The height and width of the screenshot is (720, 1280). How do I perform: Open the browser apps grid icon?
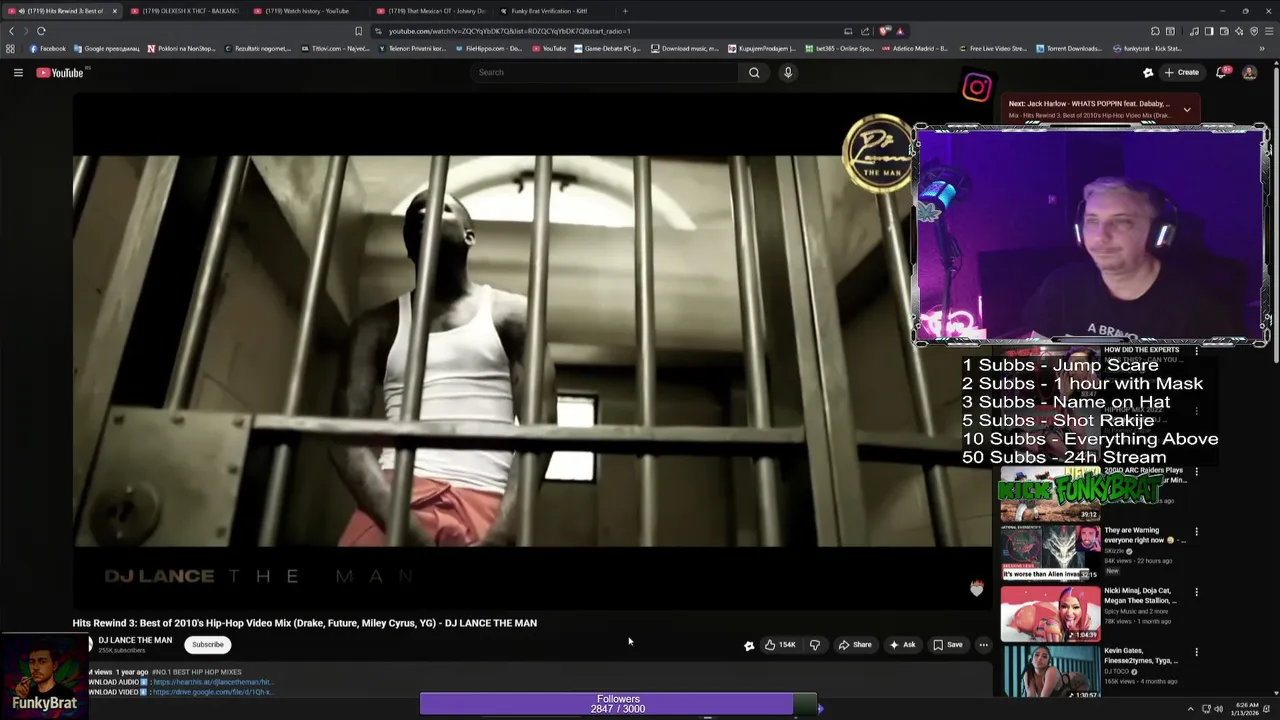(x=10, y=48)
